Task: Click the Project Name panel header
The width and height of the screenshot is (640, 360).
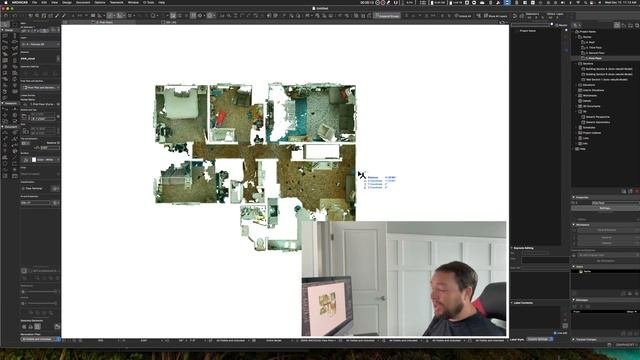Action: coord(528,31)
